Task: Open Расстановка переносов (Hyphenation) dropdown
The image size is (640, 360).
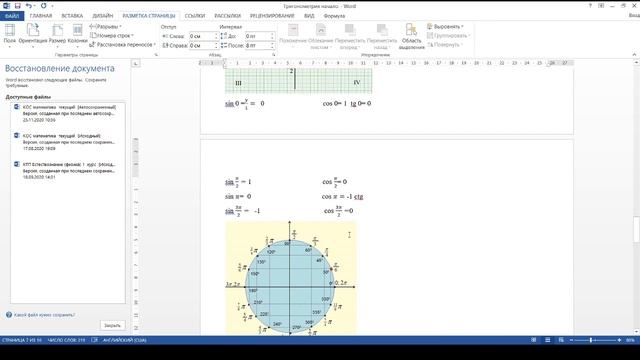Action: [x=122, y=44]
